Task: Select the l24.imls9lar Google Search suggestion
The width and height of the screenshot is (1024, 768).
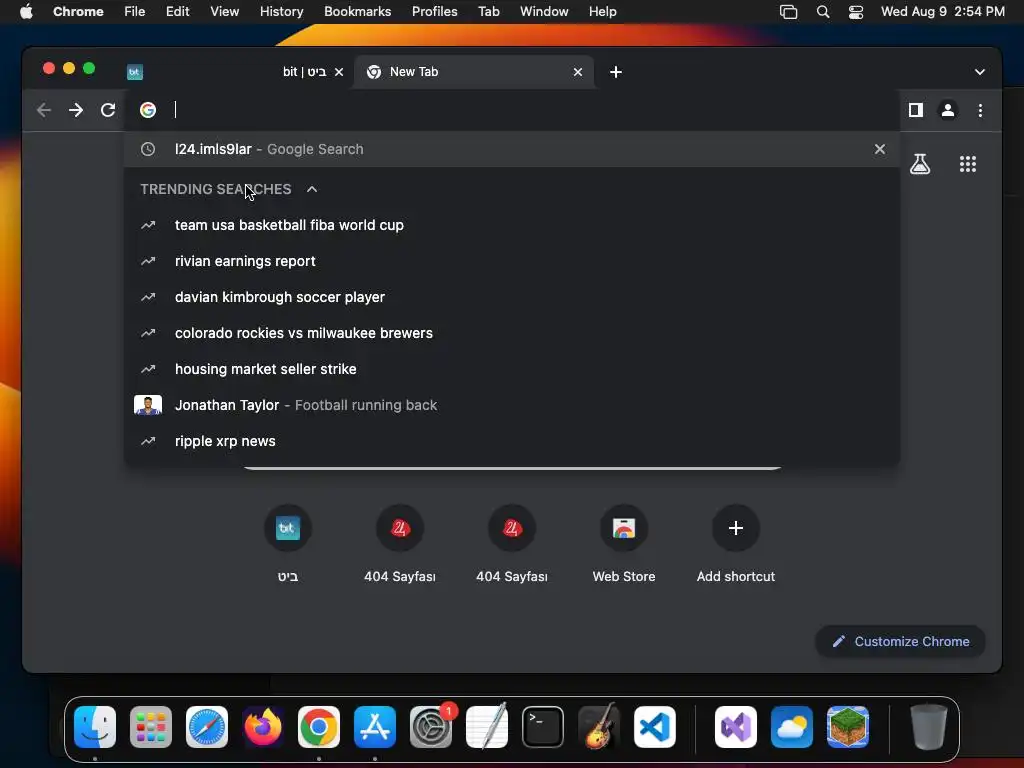Action: (512, 149)
